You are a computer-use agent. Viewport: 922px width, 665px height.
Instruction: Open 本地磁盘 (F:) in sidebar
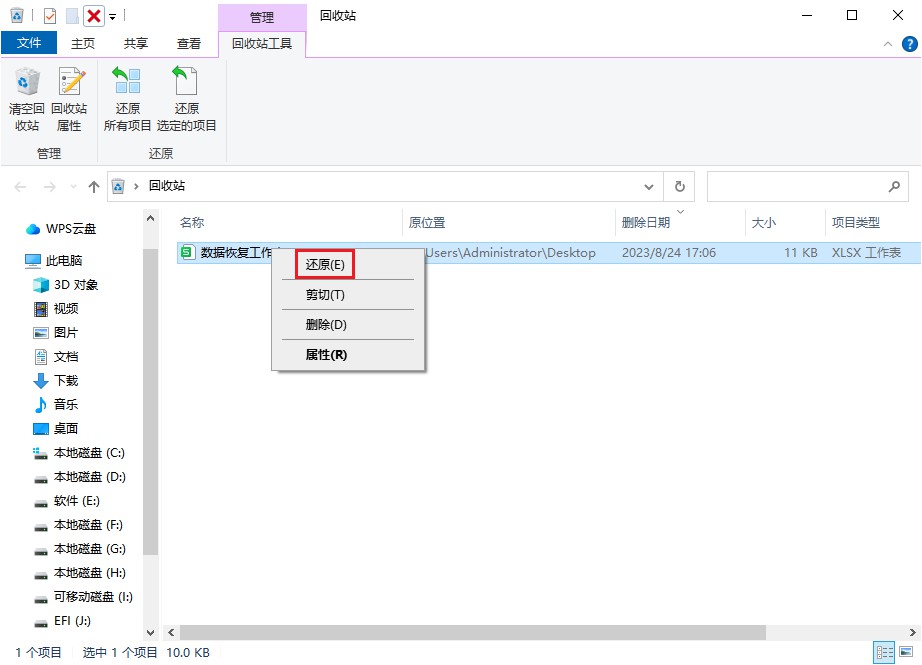[78, 525]
